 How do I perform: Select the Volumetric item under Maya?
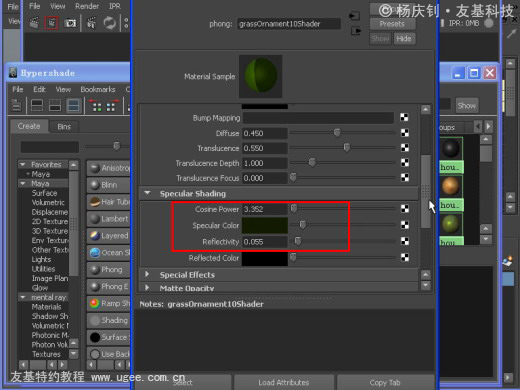(48, 202)
